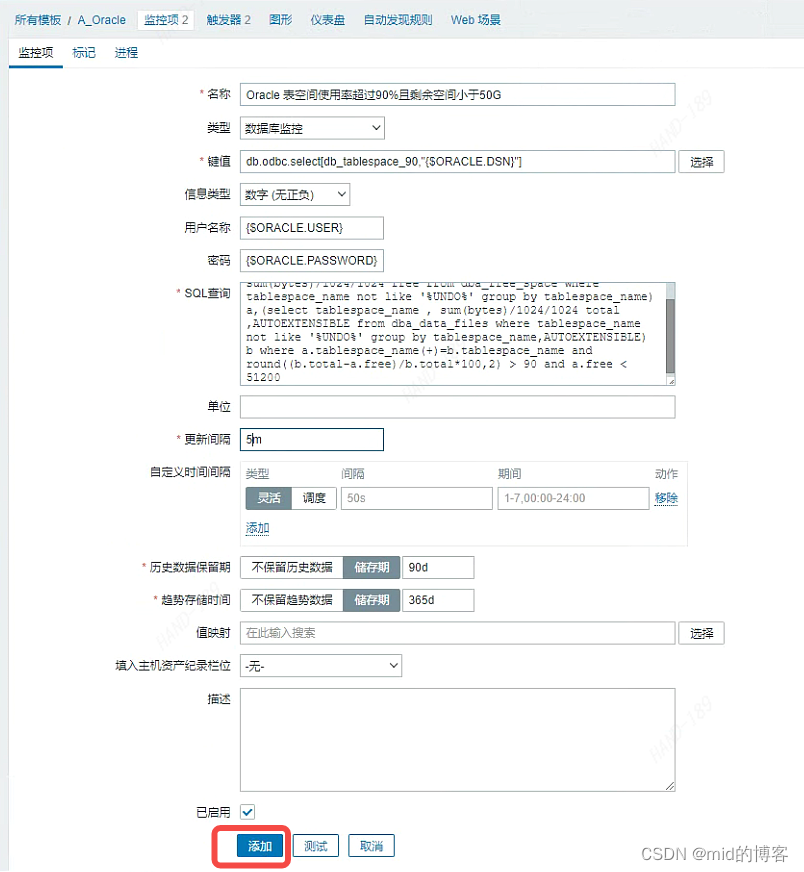Select 储存期 for 历史数据保留期

[x=371, y=567]
